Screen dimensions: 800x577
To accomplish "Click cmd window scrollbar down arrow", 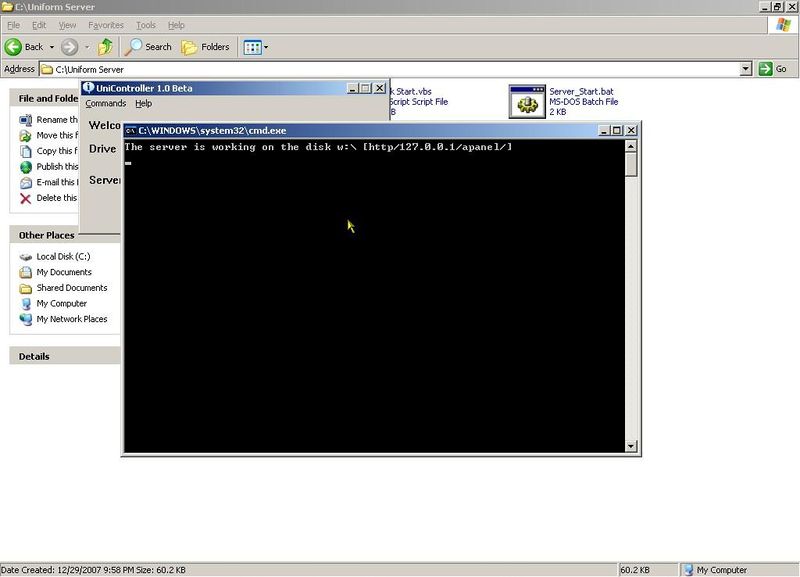I will (631, 446).
